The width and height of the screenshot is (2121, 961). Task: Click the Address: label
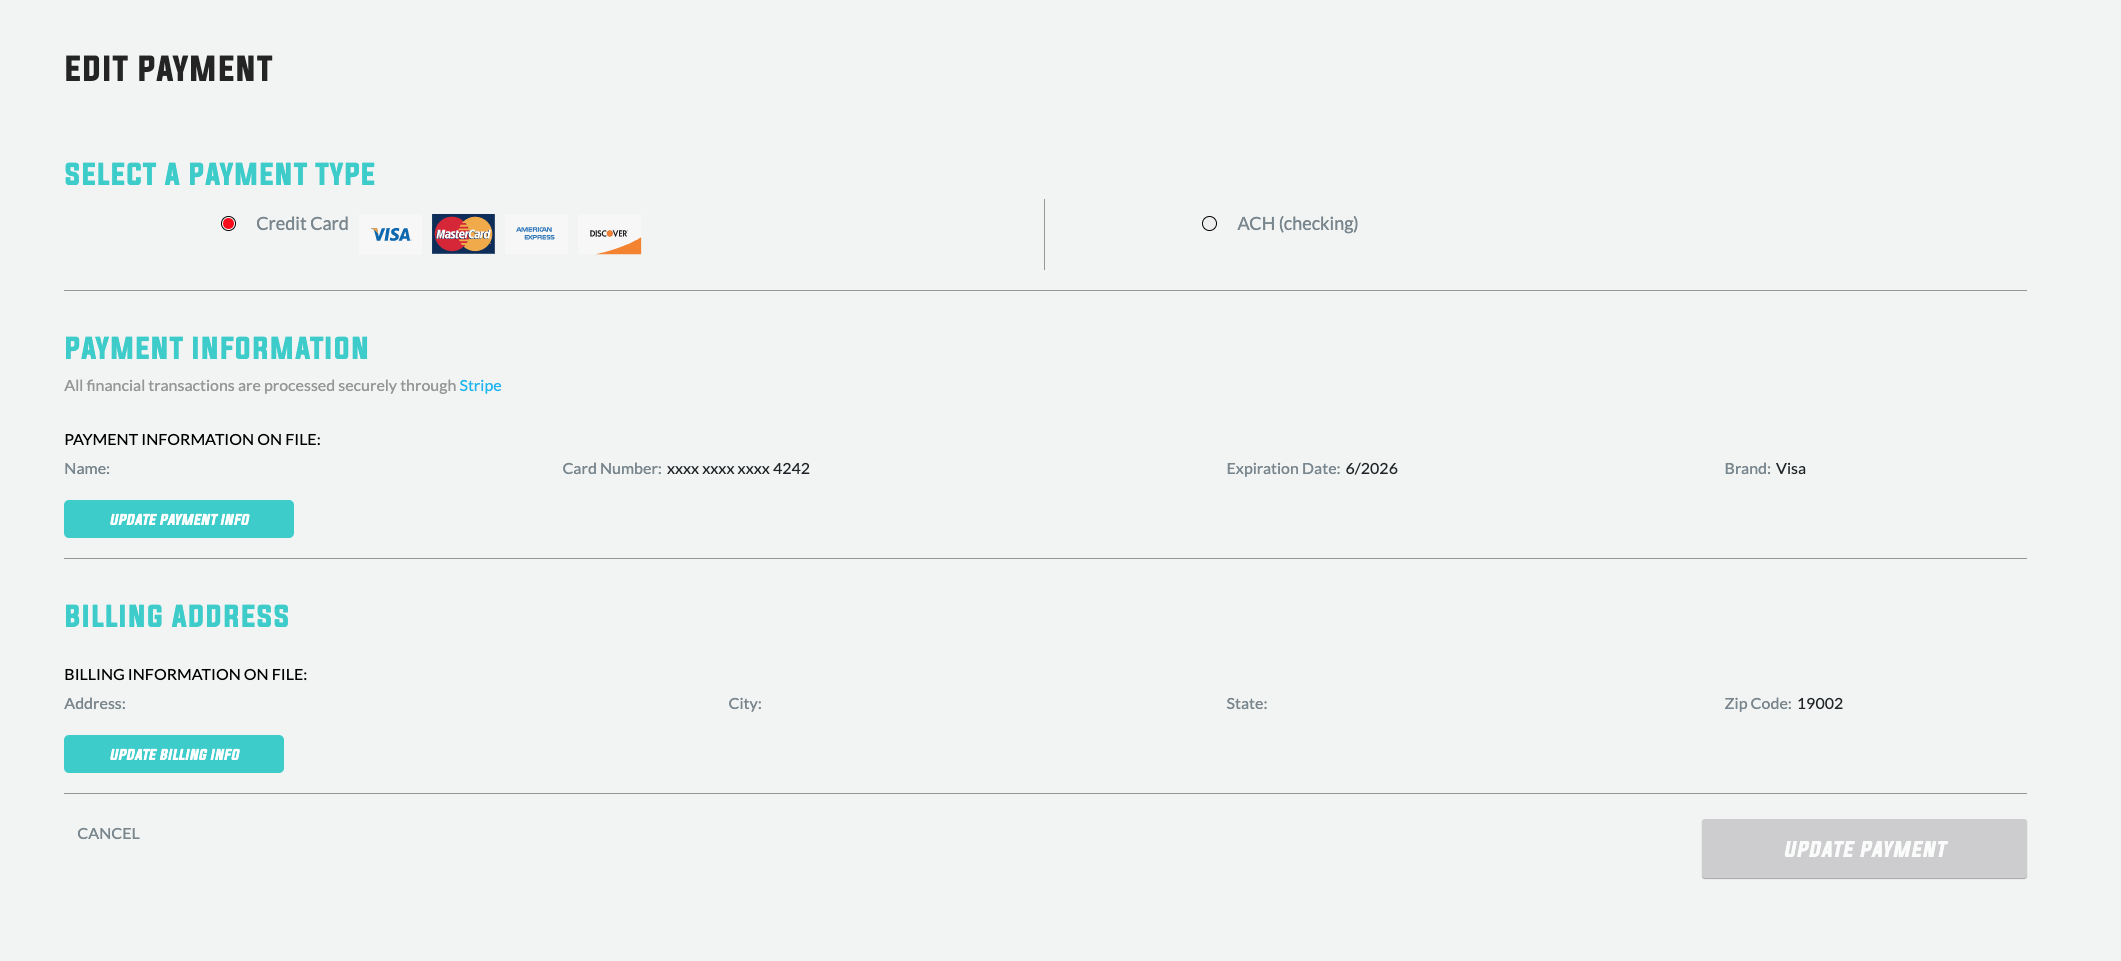tap(95, 704)
